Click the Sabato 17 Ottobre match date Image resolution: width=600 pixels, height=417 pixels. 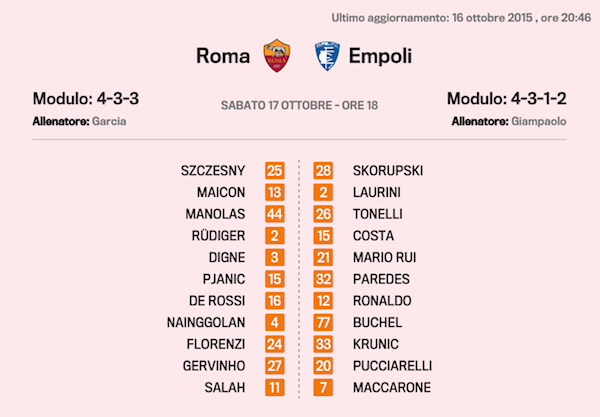(299, 104)
